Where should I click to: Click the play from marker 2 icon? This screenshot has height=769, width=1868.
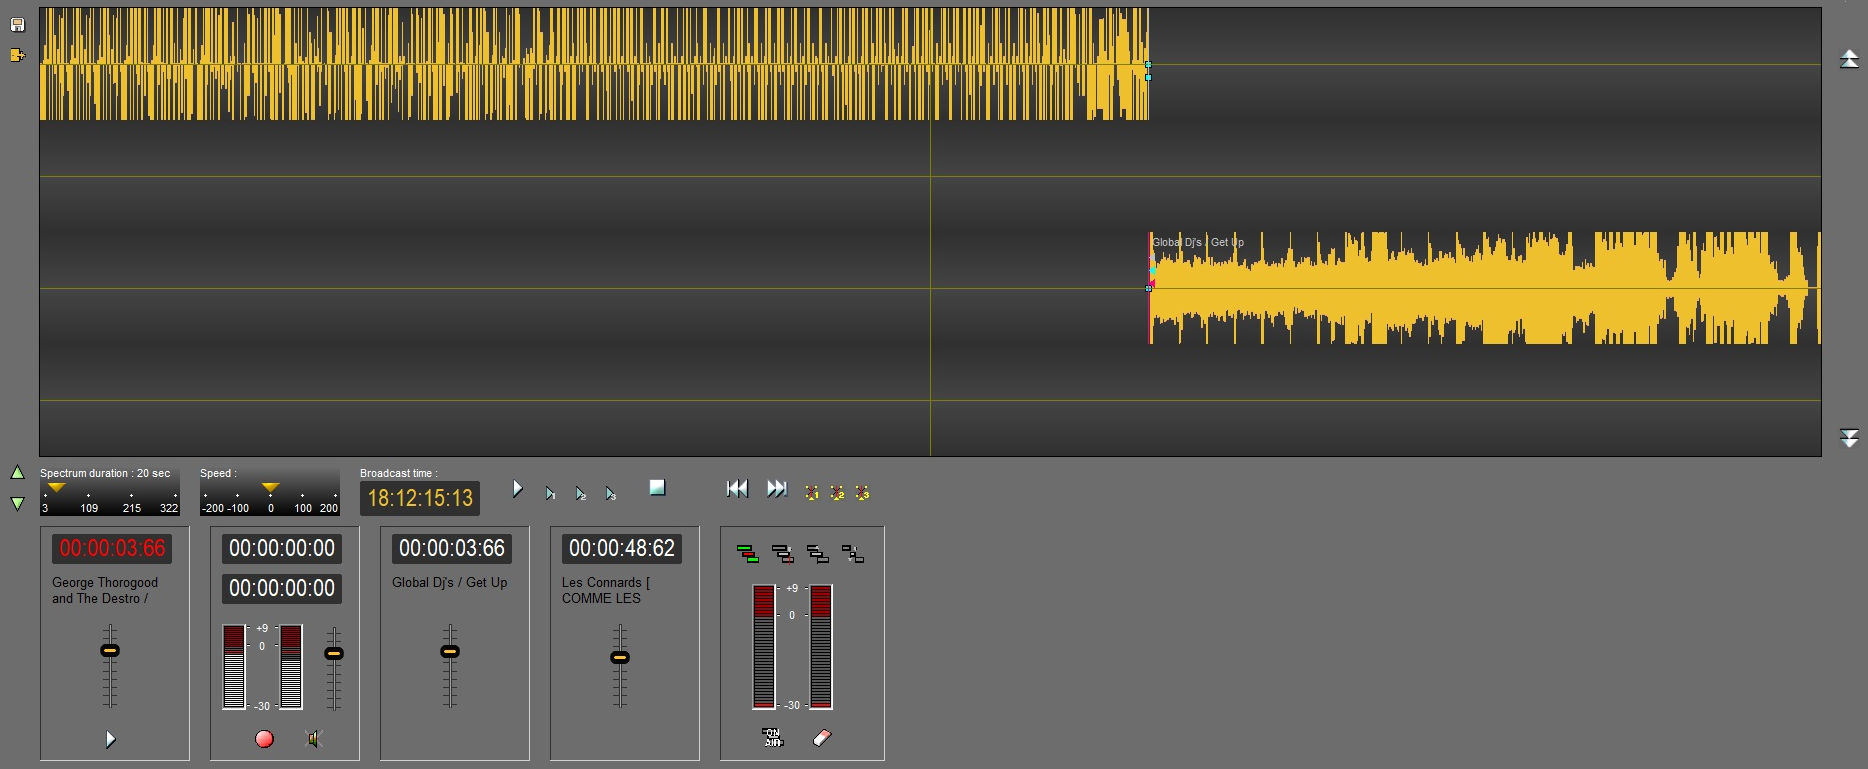point(580,493)
